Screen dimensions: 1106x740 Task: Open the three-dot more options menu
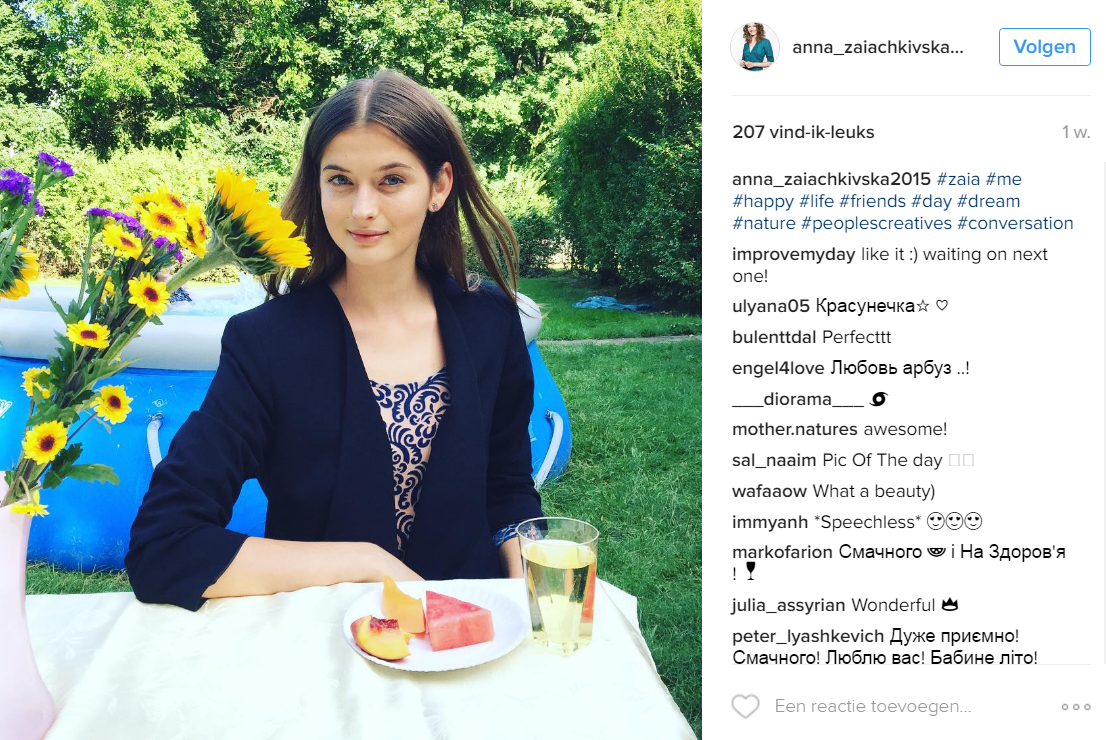pos(1076,707)
